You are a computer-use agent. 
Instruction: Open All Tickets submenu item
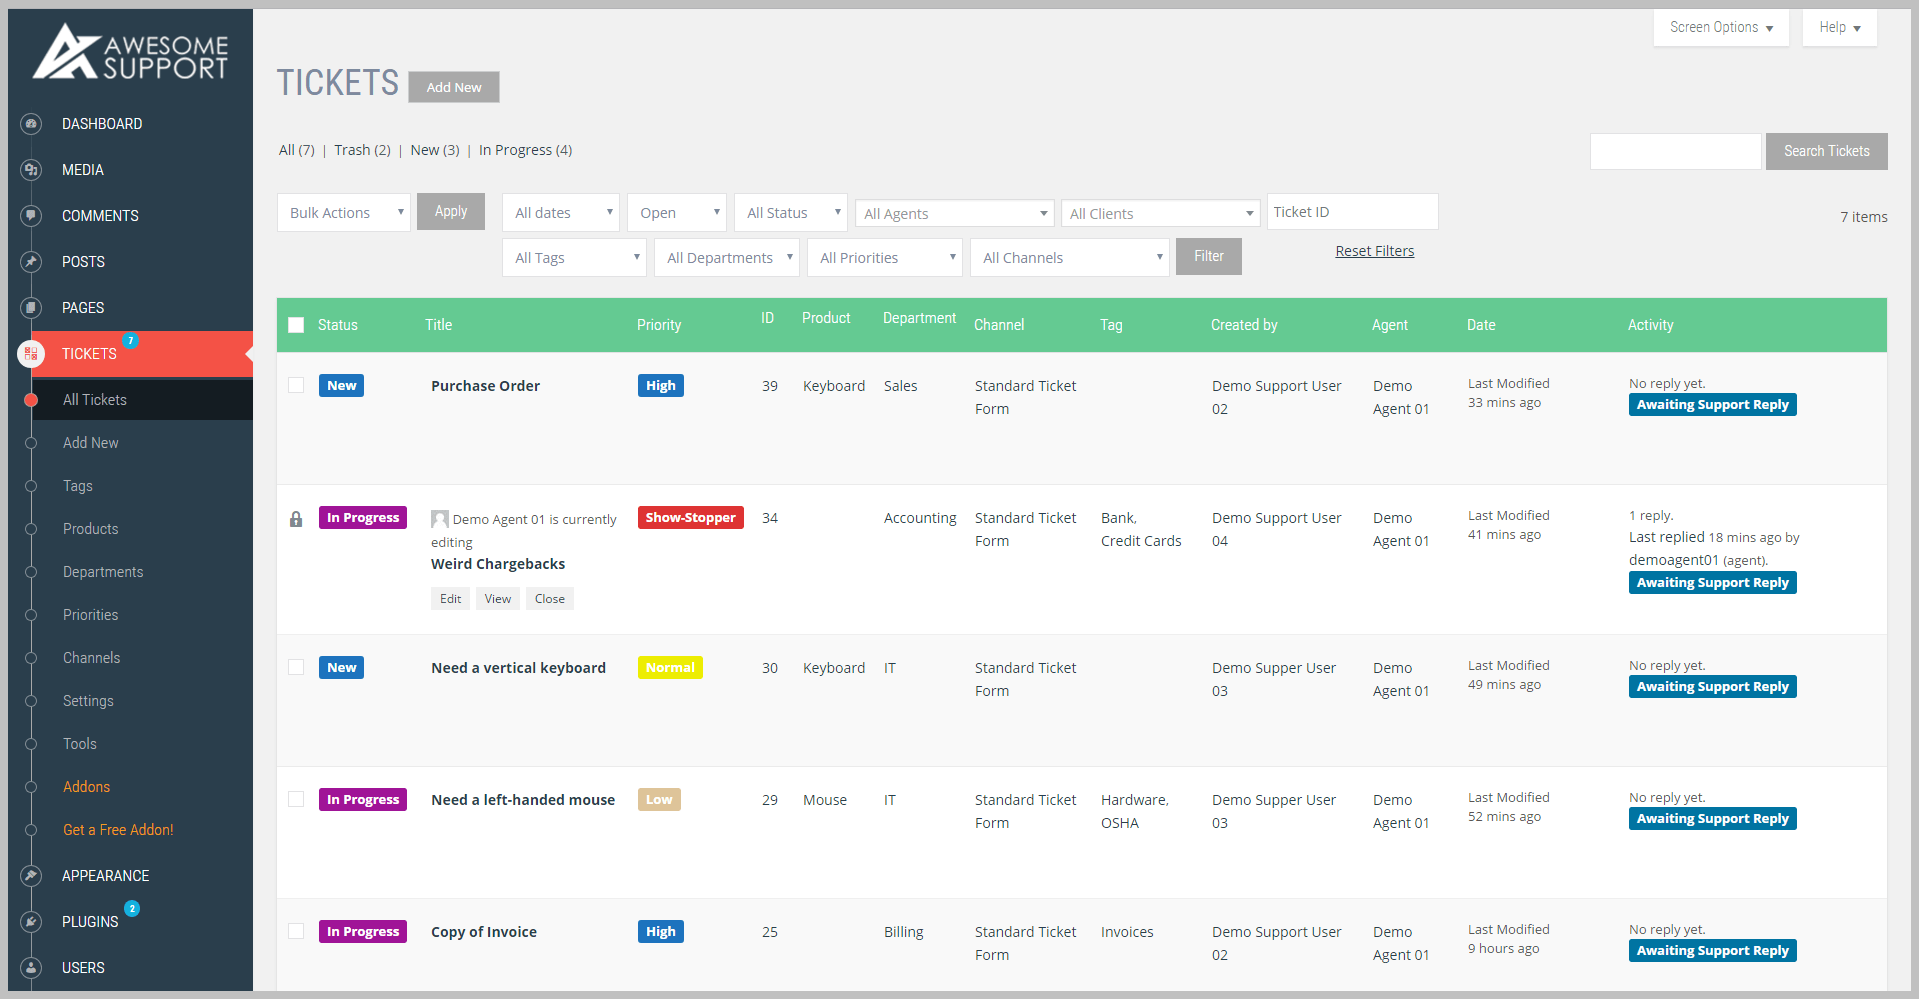coord(95,400)
